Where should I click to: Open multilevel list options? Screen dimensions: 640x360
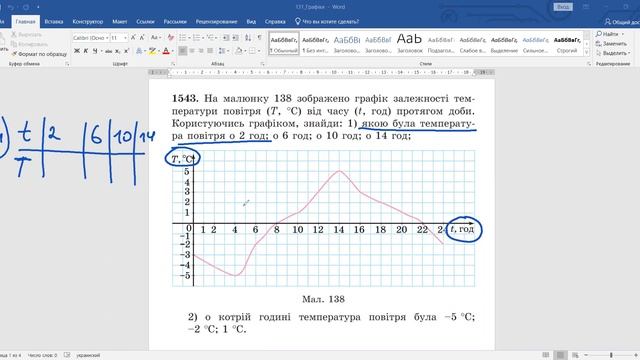coord(212,38)
